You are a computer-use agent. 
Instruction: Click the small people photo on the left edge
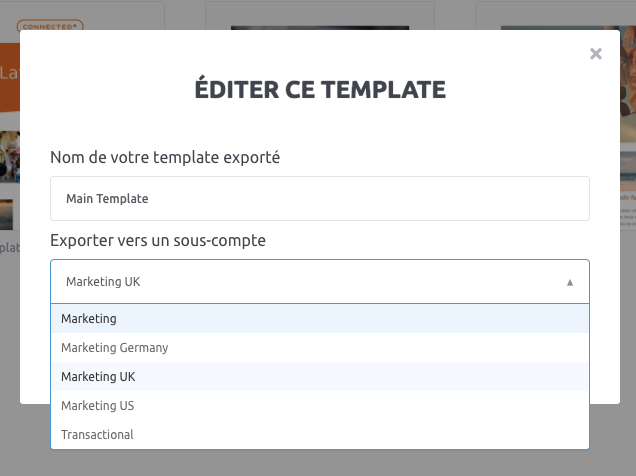(x=10, y=157)
